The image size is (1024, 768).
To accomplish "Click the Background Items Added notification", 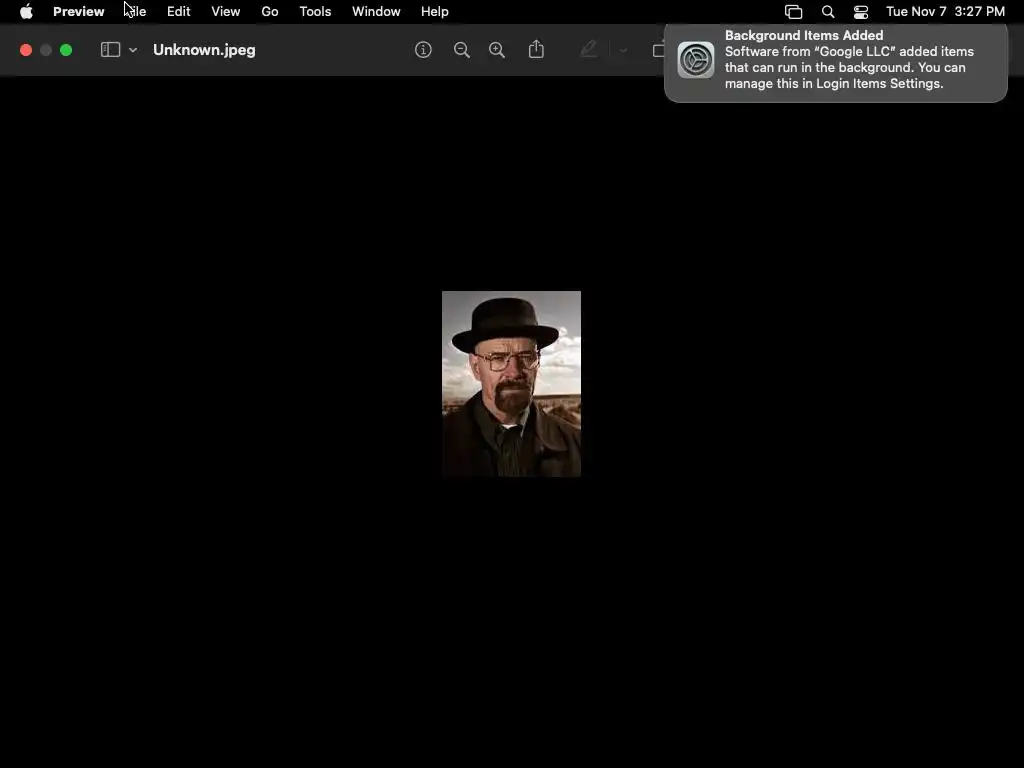I will [x=836, y=63].
